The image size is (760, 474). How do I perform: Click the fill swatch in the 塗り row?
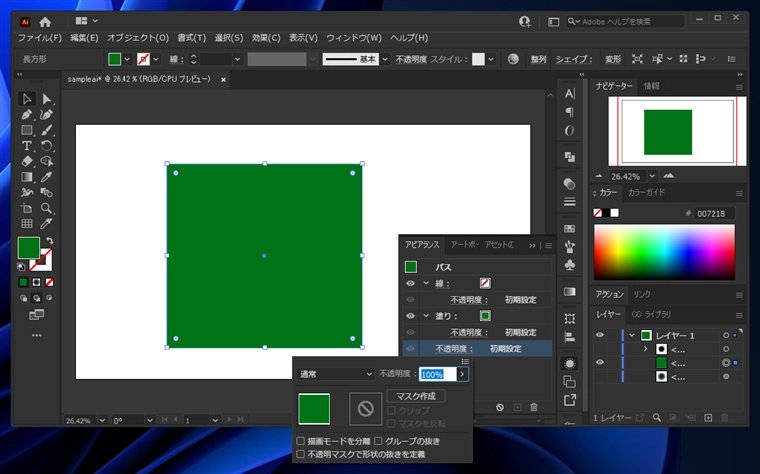[485, 316]
